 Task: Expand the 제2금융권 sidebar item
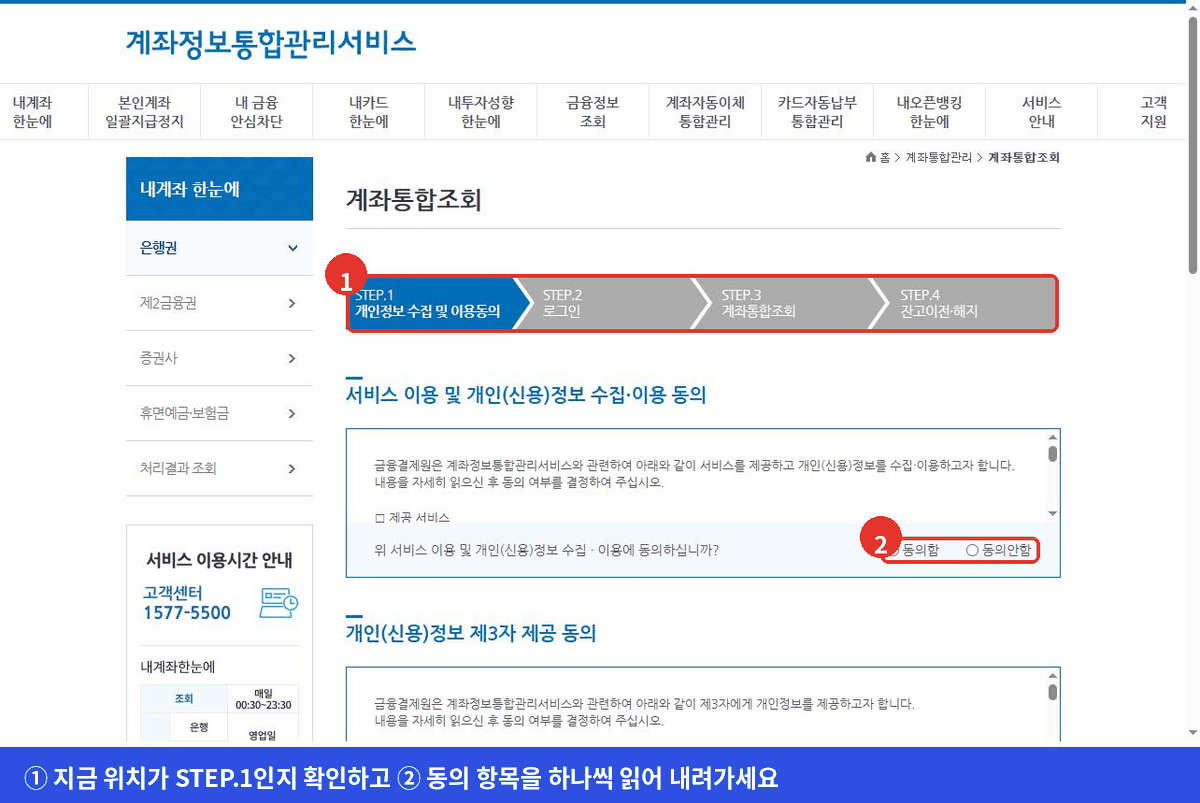[x=219, y=303]
